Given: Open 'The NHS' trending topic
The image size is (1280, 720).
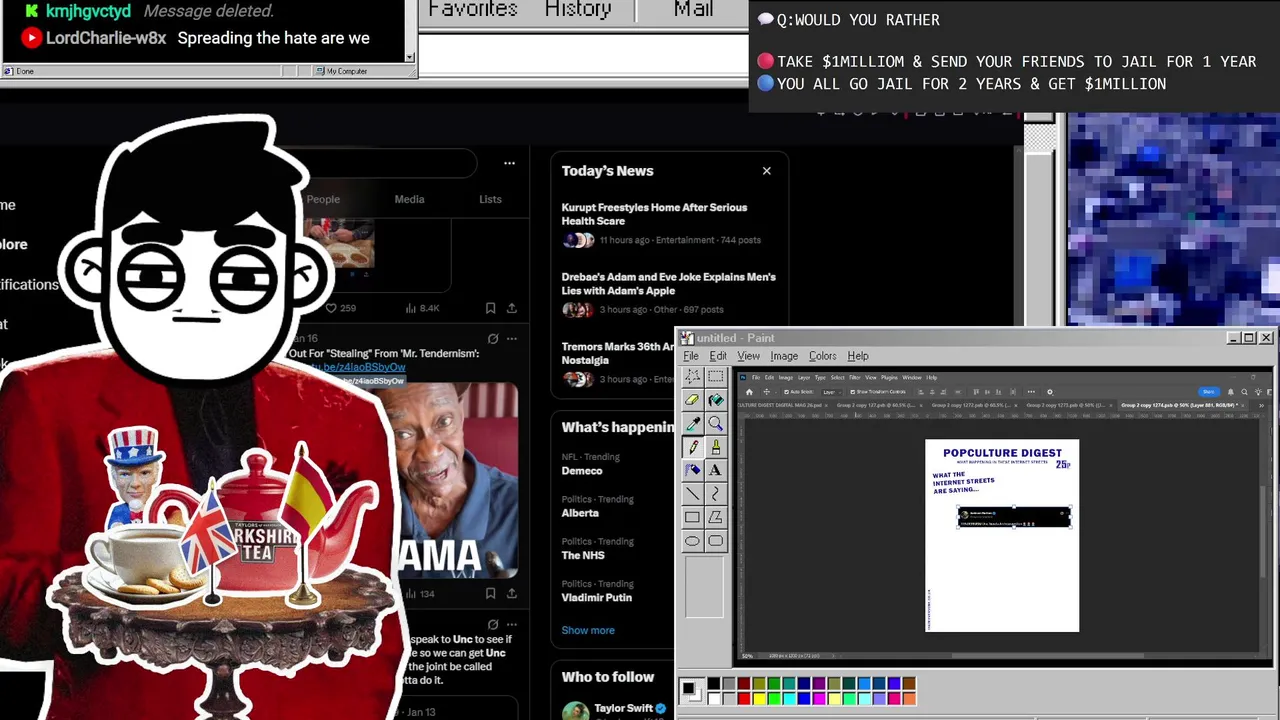Looking at the screenshot, I should point(583,555).
